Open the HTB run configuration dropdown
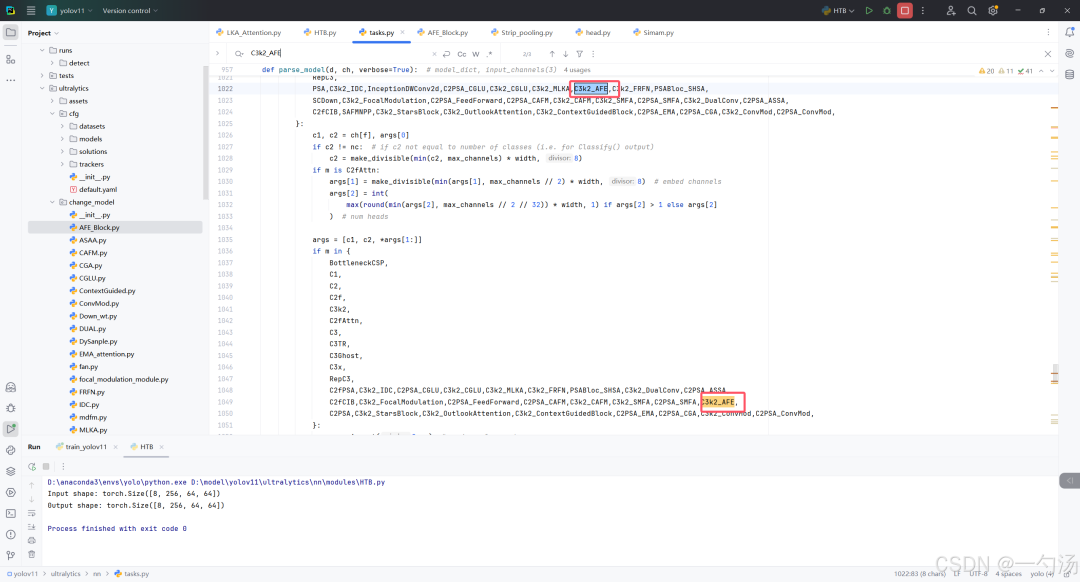Viewport: 1080px width, 582px height. tap(839, 10)
